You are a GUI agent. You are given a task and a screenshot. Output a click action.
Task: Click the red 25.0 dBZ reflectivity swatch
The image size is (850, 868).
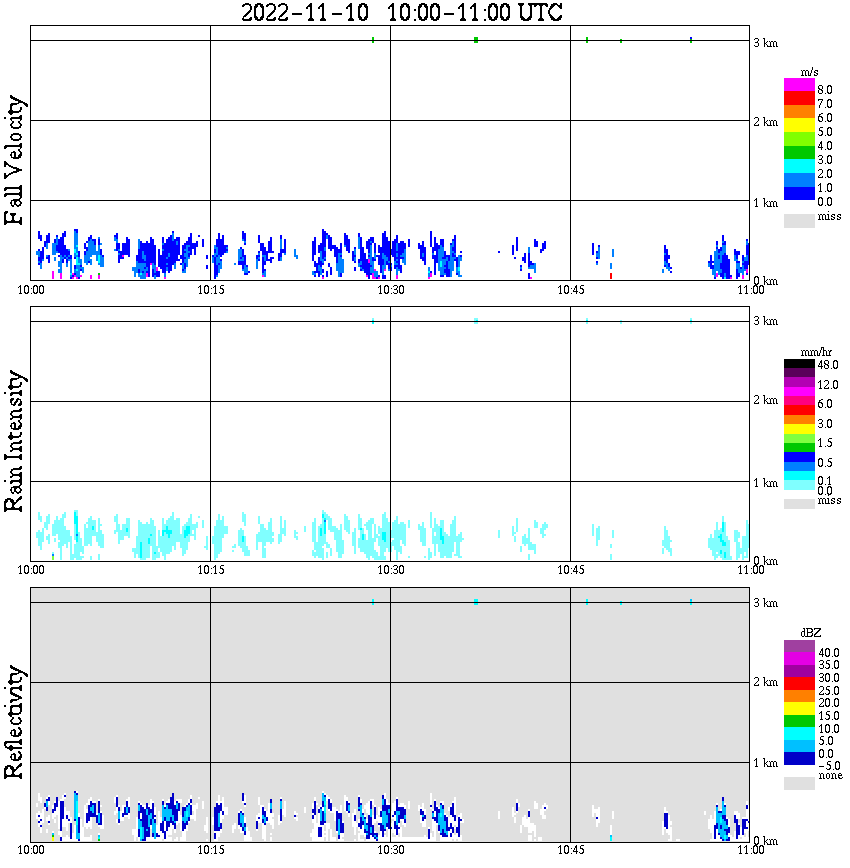point(799,684)
